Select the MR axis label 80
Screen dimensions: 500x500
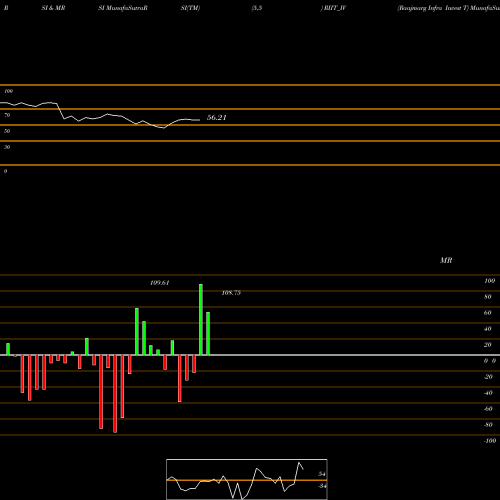488,297
